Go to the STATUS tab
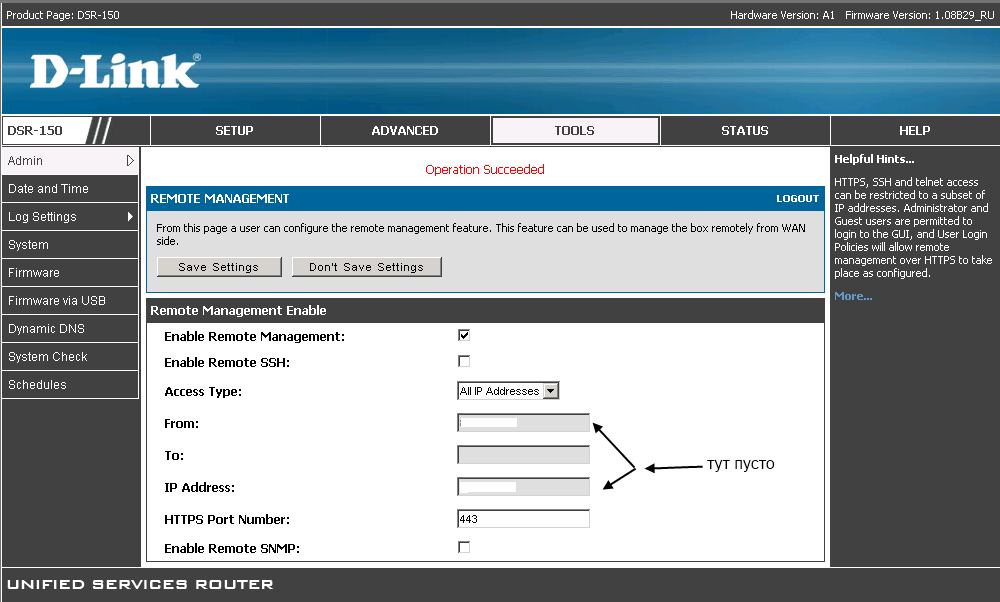The width and height of the screenshot is (1000, 602). (x=745, y=130)
